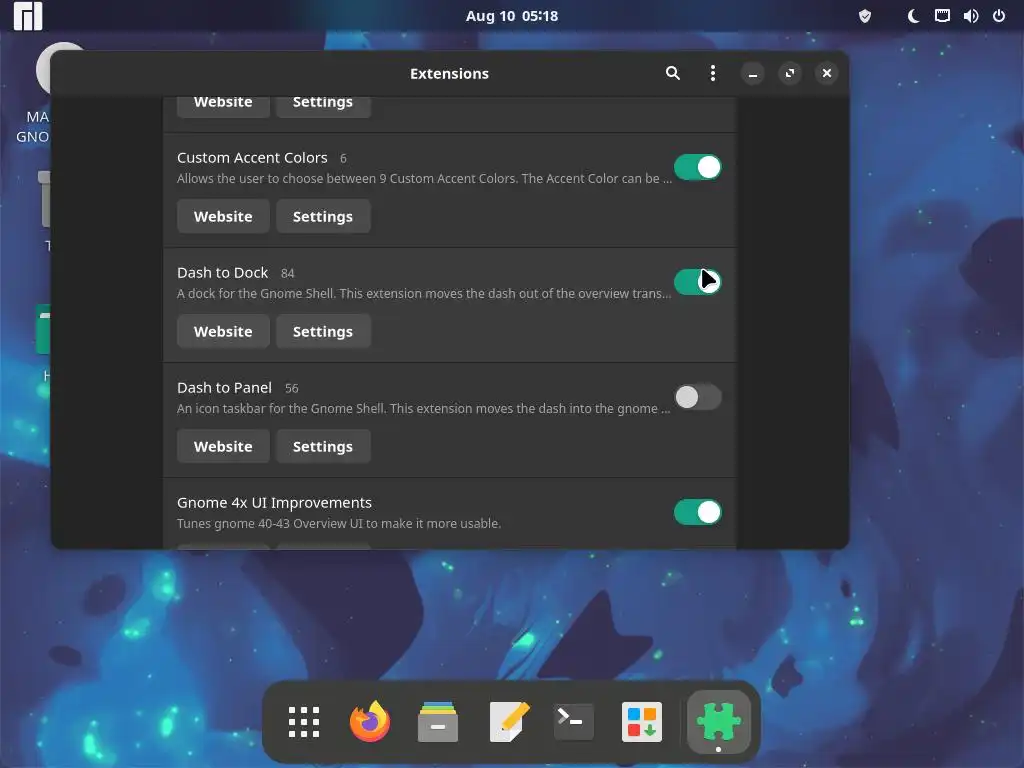Click the Manjaro logo in top panel
This screenshot has height=768, width=1024.
(28, 16)
